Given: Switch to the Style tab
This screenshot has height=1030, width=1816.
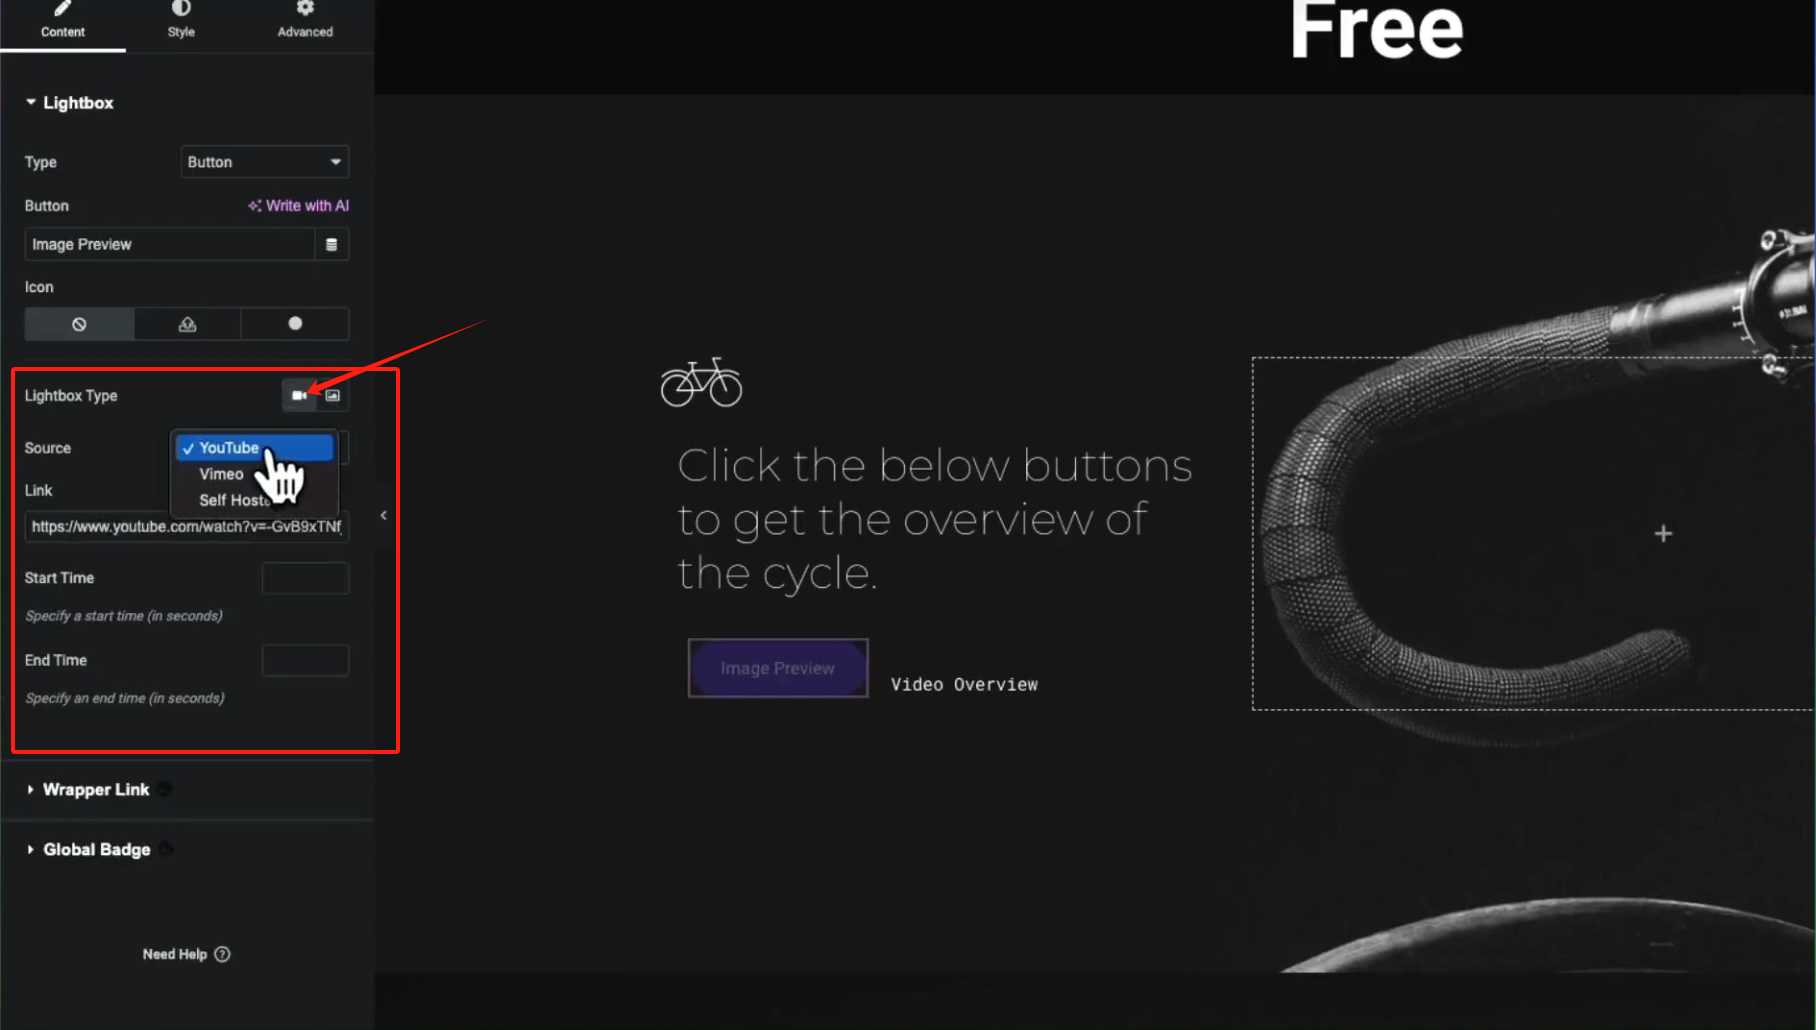Looking at the screenshot, I should click(x=181, y=21).
